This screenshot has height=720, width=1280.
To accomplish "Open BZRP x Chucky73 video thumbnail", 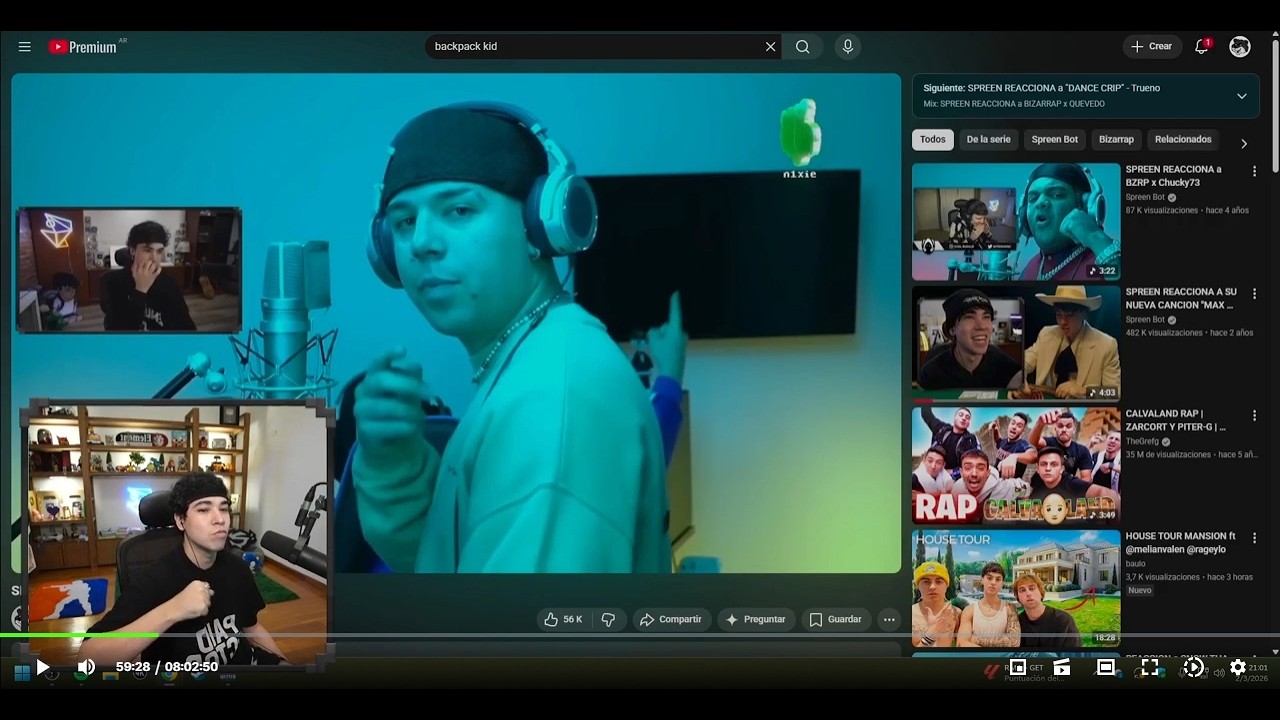I will 1016,222.
